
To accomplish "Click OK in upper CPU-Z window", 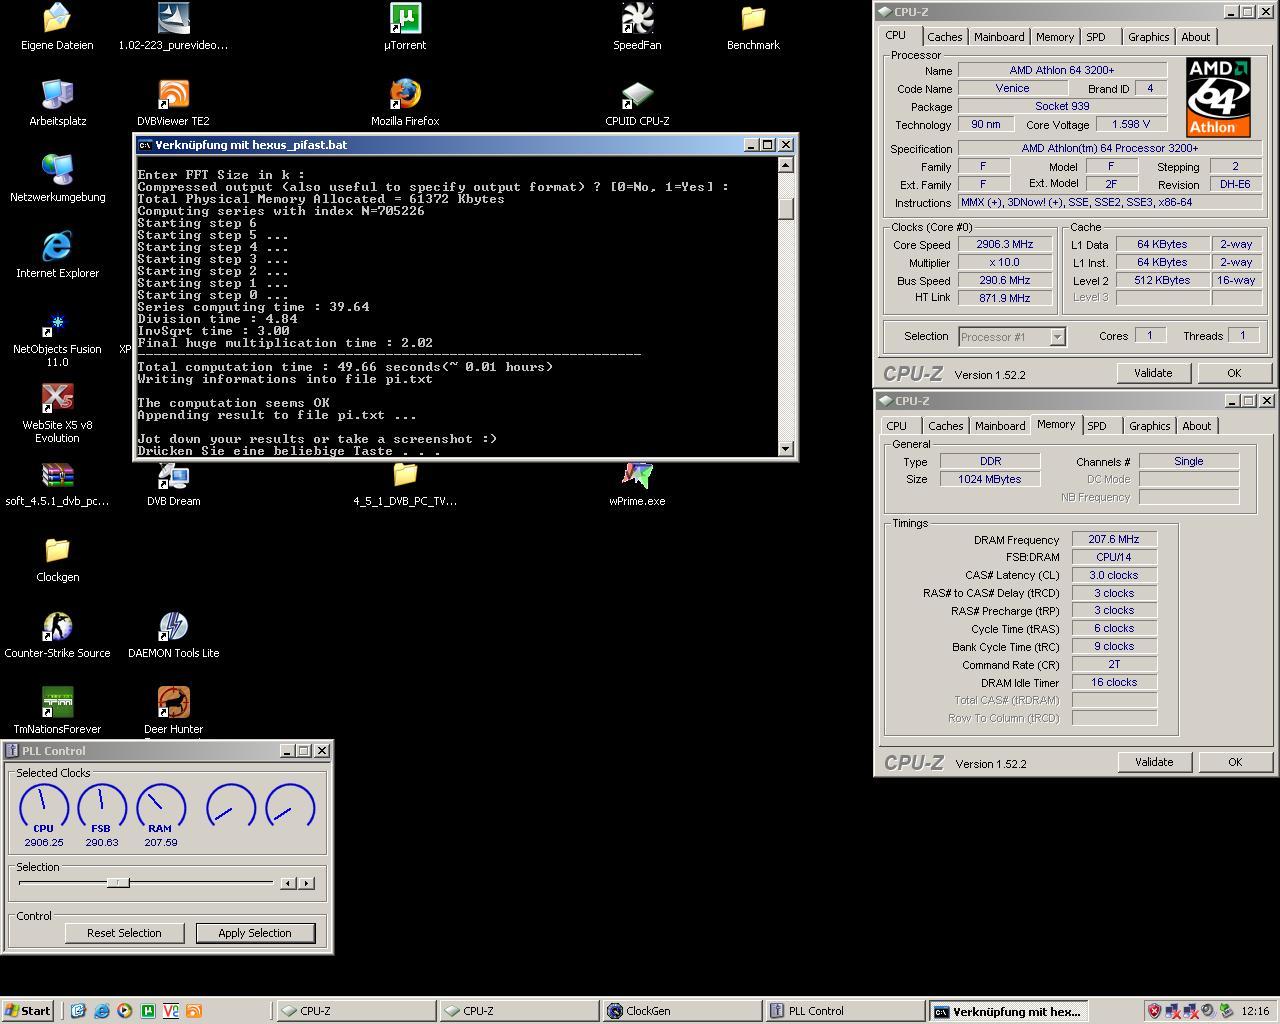I will [x=1234, y=373].
